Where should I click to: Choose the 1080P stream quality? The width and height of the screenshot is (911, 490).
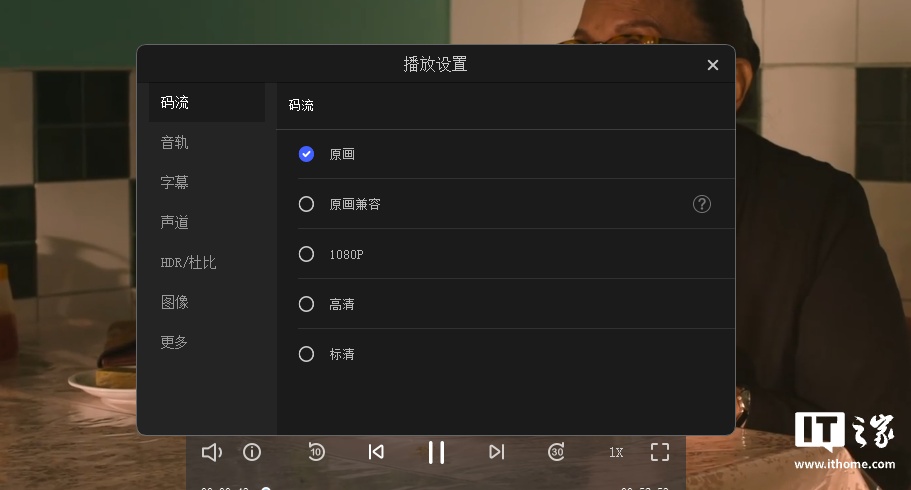coord(307,254)
